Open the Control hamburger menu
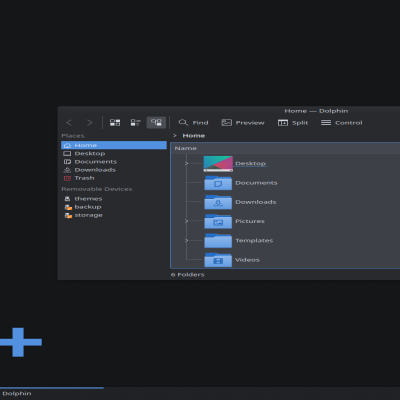 coord(341,123)
